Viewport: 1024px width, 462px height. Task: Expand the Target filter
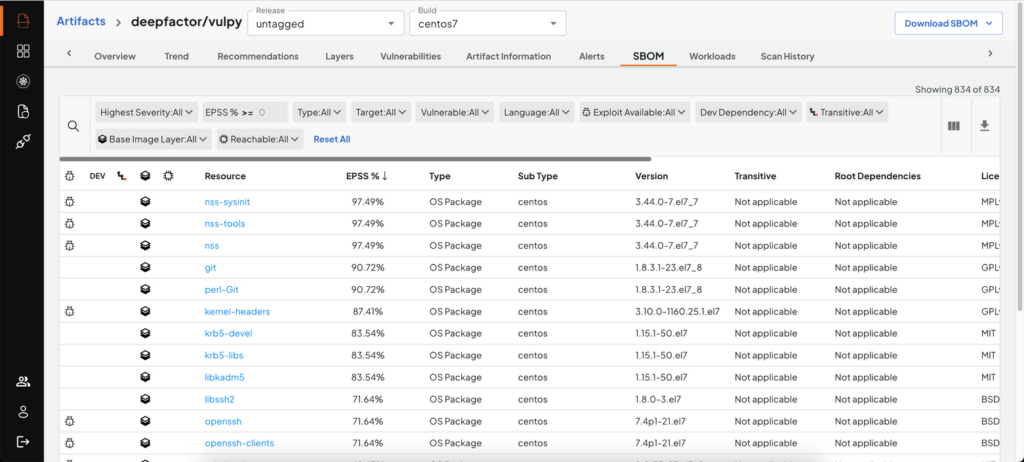click(x=381, y=112)
